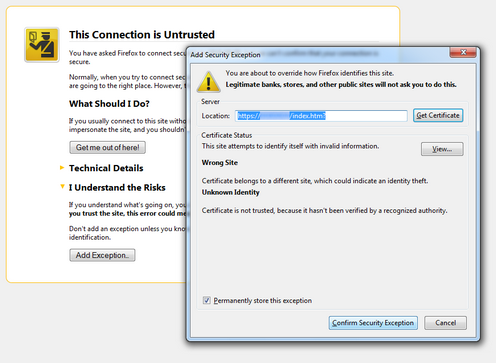The width and height of the screenshot is (496, 363).
Task: Click the Add Exception button
Action: click(102, 255)
